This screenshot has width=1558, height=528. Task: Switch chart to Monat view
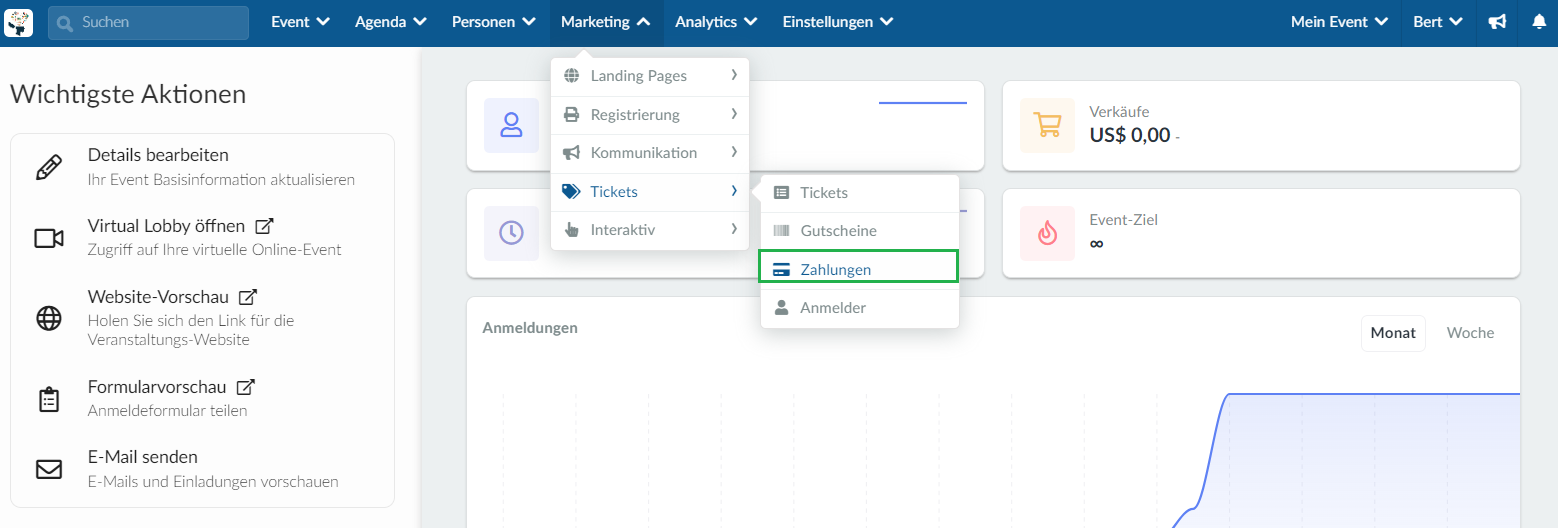(1393, 333)
